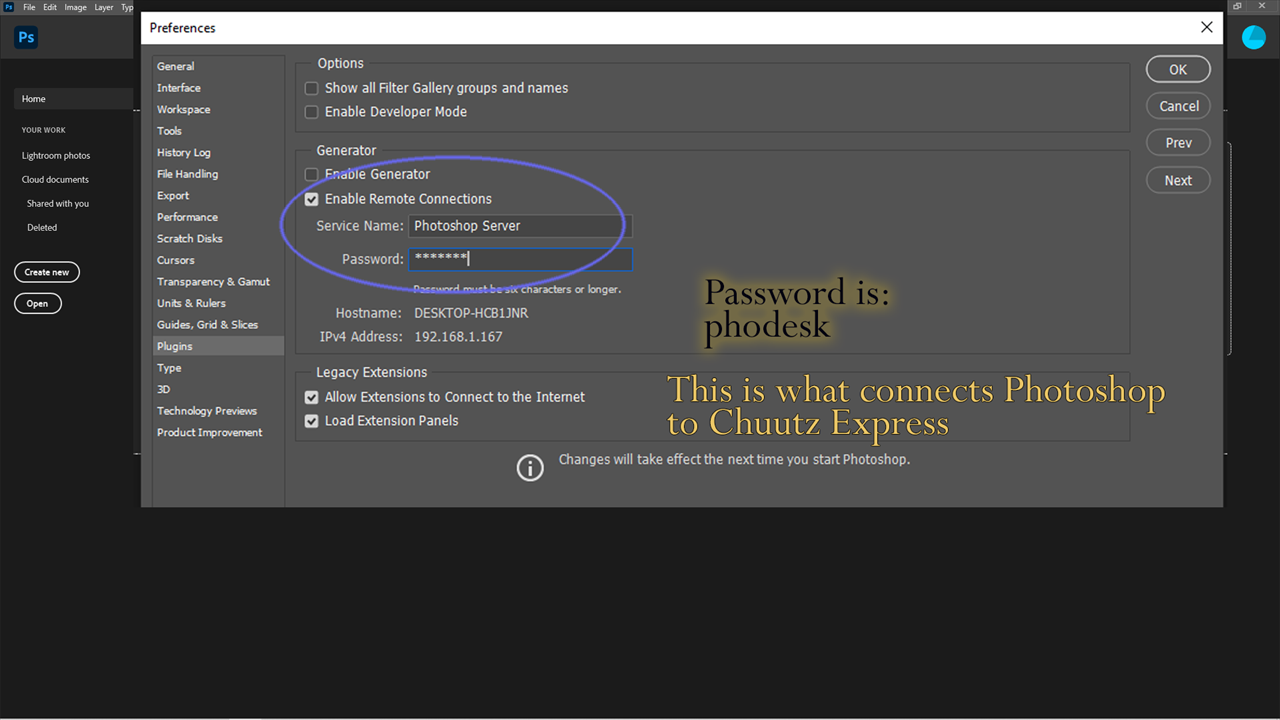Viewport: 1280px width, 720px height.
Task: Go to previous preferences page with Prev
Action: 1178,143
